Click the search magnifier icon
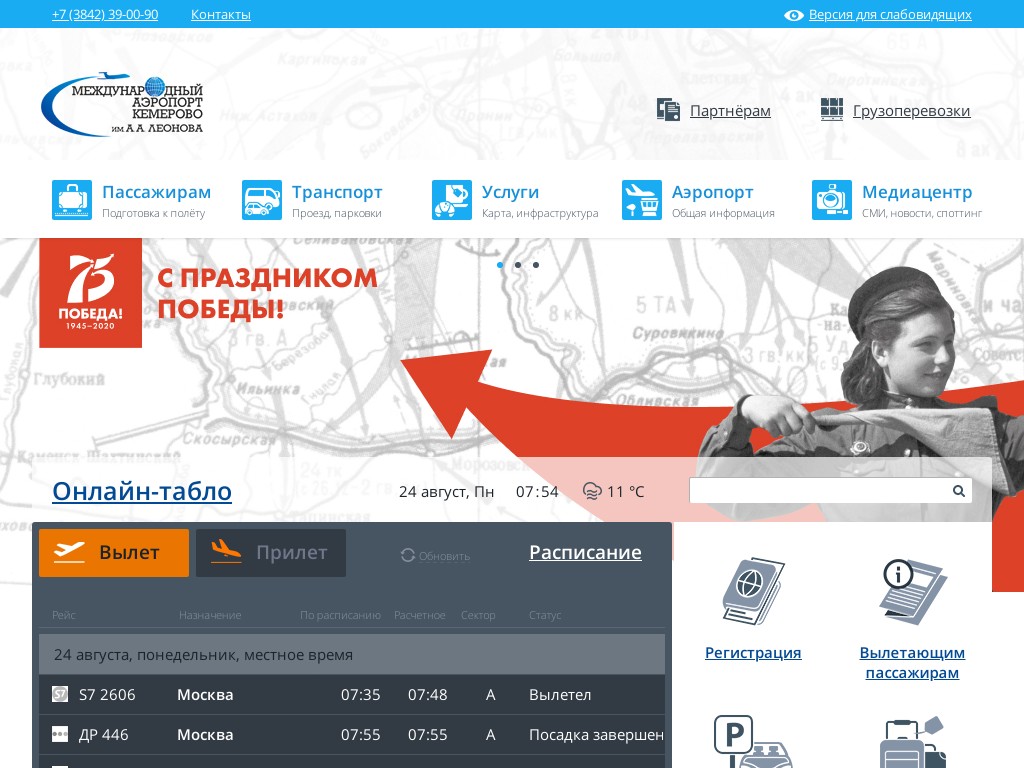The width and height of the screenshot is (1024, 768). coord(958,491)
